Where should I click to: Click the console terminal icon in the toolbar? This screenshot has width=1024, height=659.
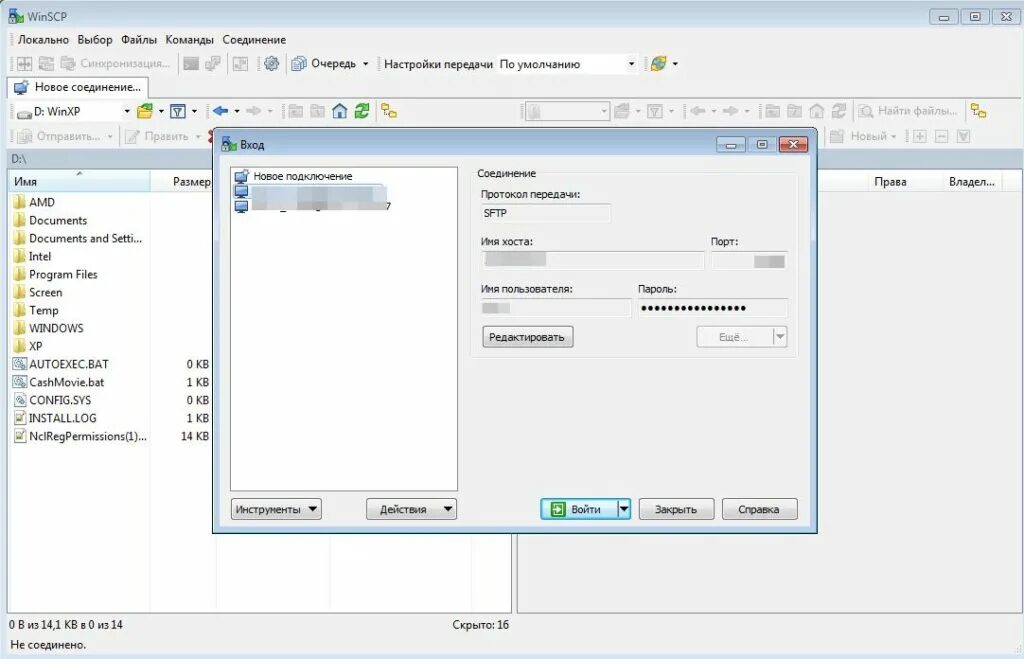[x=191, y=63]
